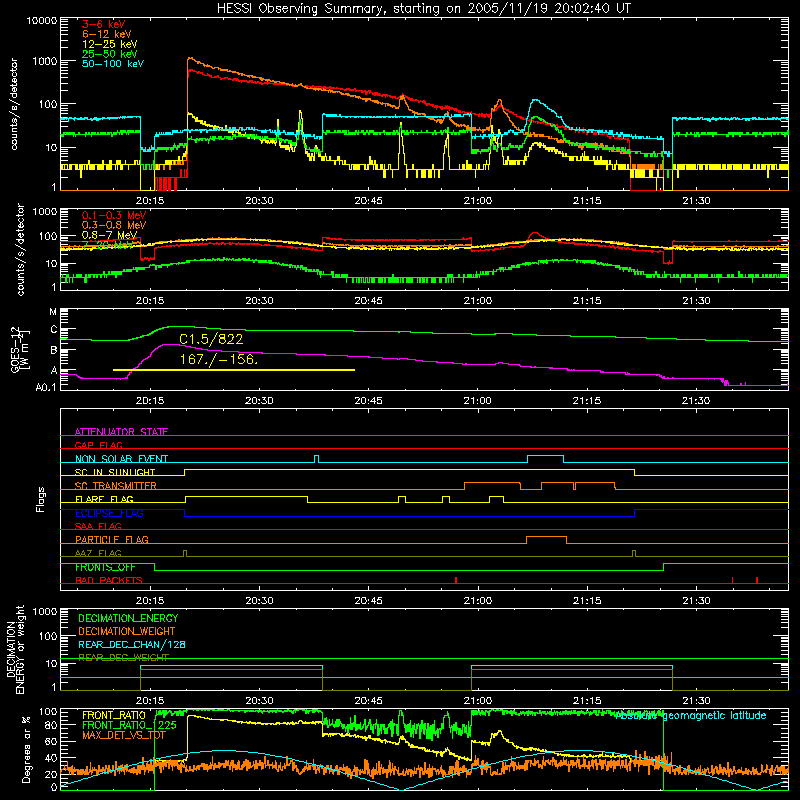Click the REAR_DEC_WEIGHT legend label

click(123, 658)
